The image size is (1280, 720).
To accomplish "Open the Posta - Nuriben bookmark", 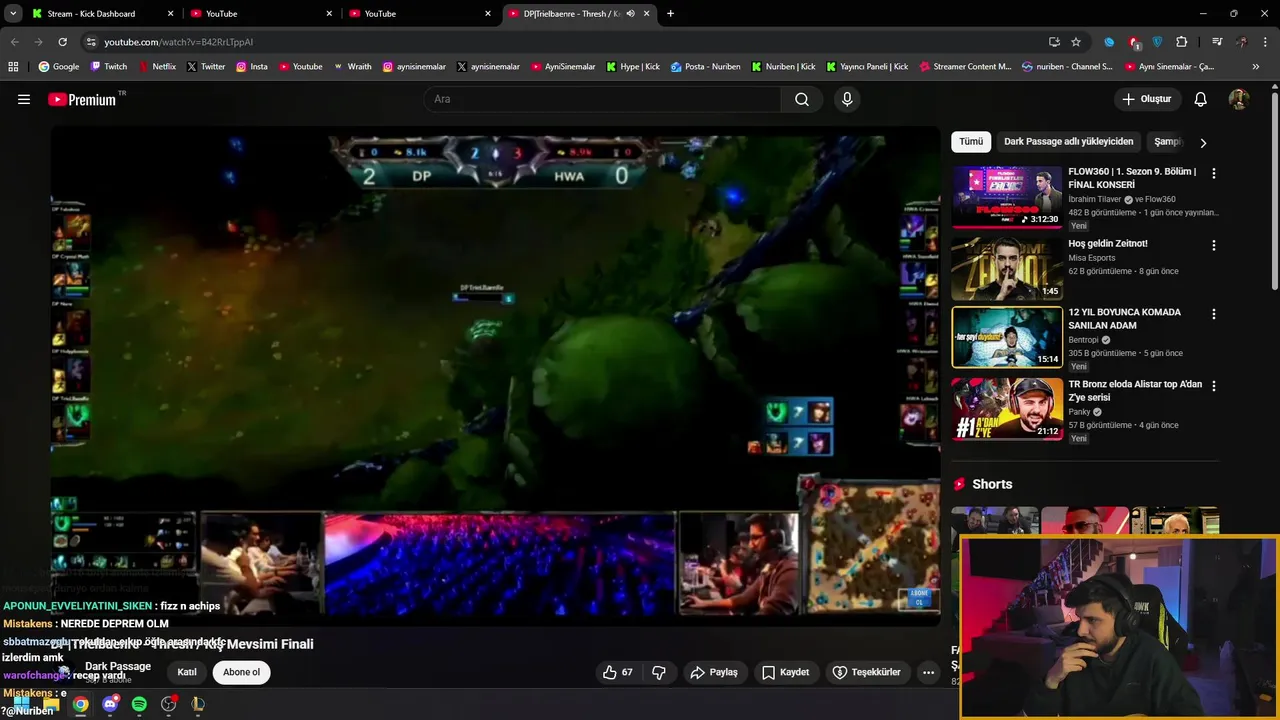I will (705, 66).
